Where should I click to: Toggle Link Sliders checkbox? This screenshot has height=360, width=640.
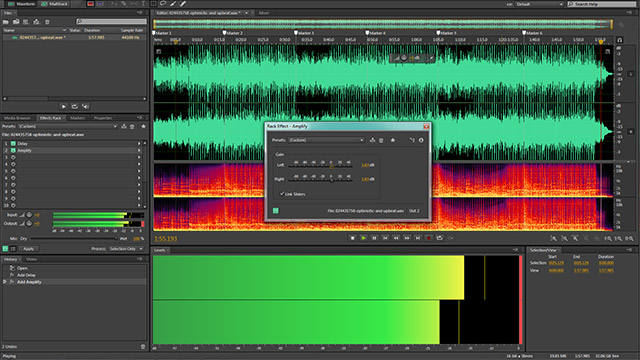click(282, 194)
